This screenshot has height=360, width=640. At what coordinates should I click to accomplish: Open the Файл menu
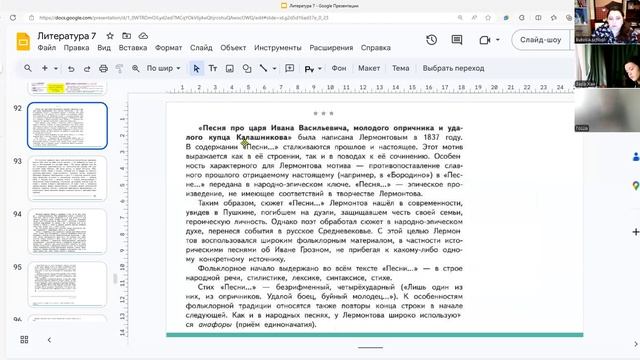pyautogui.click(x=47, y=48)
